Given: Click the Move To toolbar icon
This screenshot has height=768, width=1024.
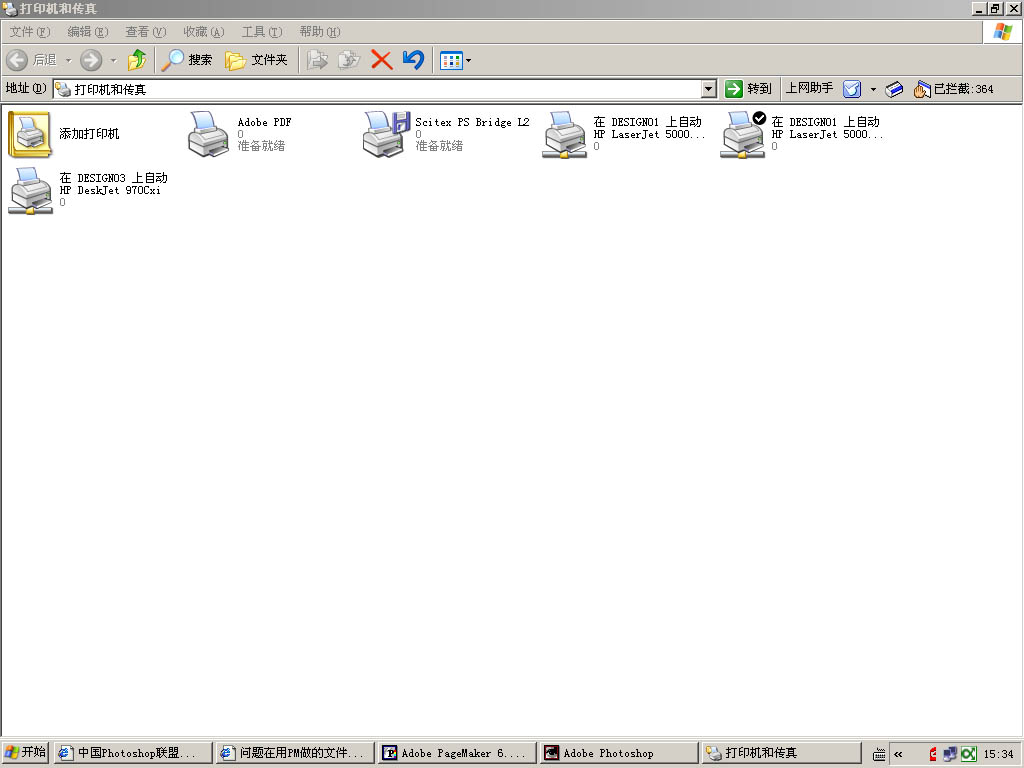Looking at the screenshot, I should point(317,60).
